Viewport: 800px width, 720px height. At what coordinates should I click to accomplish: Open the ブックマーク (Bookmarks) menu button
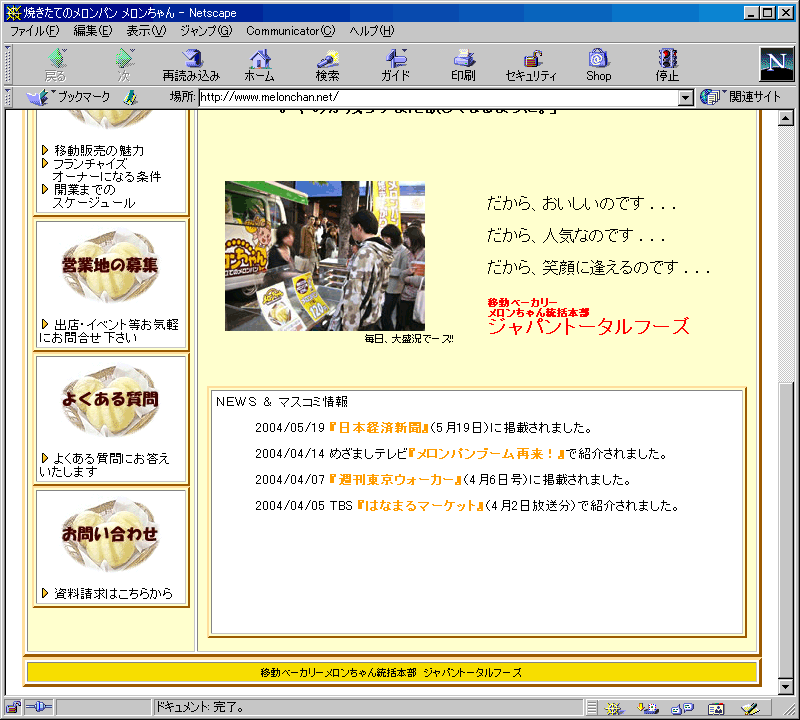point(68,96)
